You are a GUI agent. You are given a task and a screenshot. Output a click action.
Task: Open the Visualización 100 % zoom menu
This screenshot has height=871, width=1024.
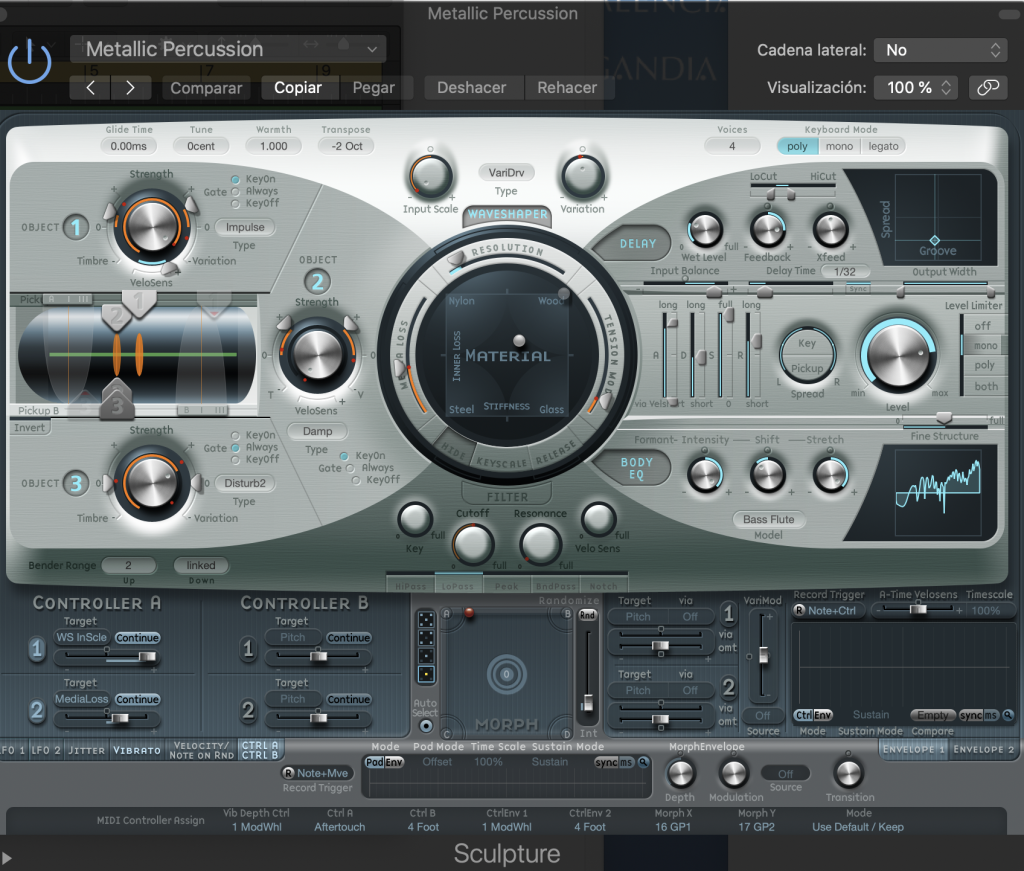[916, 87]
